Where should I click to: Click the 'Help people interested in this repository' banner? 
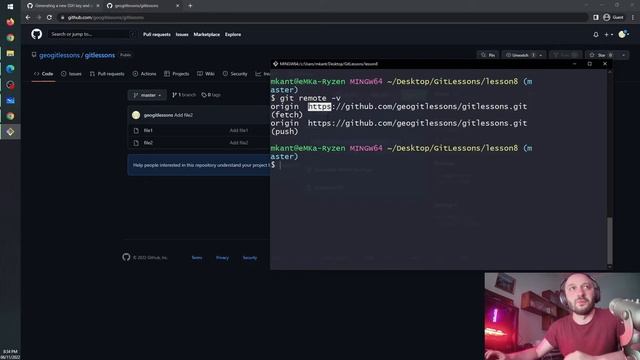[199, 165]
